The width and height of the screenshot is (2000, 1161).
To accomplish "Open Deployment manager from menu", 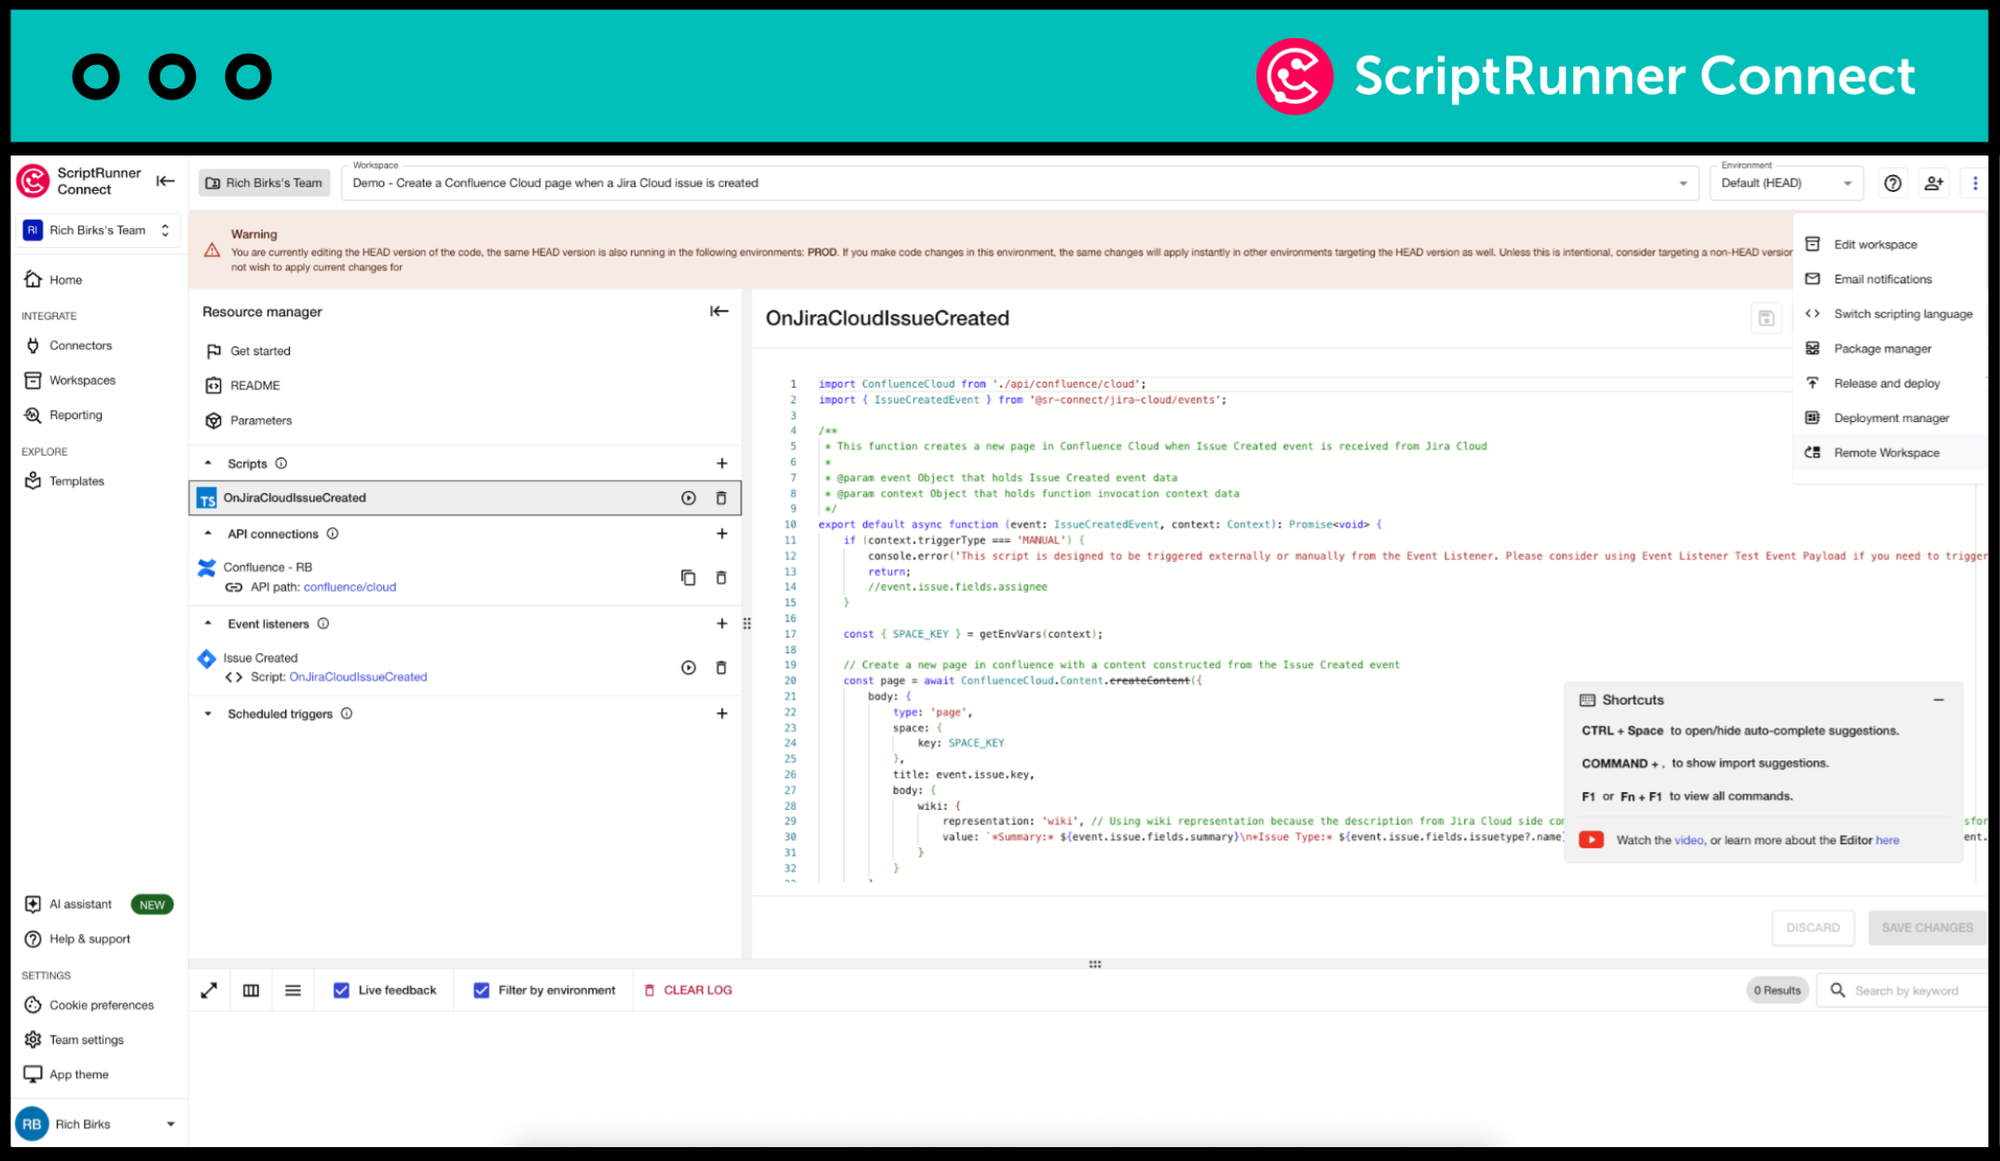I will 1889,418.
